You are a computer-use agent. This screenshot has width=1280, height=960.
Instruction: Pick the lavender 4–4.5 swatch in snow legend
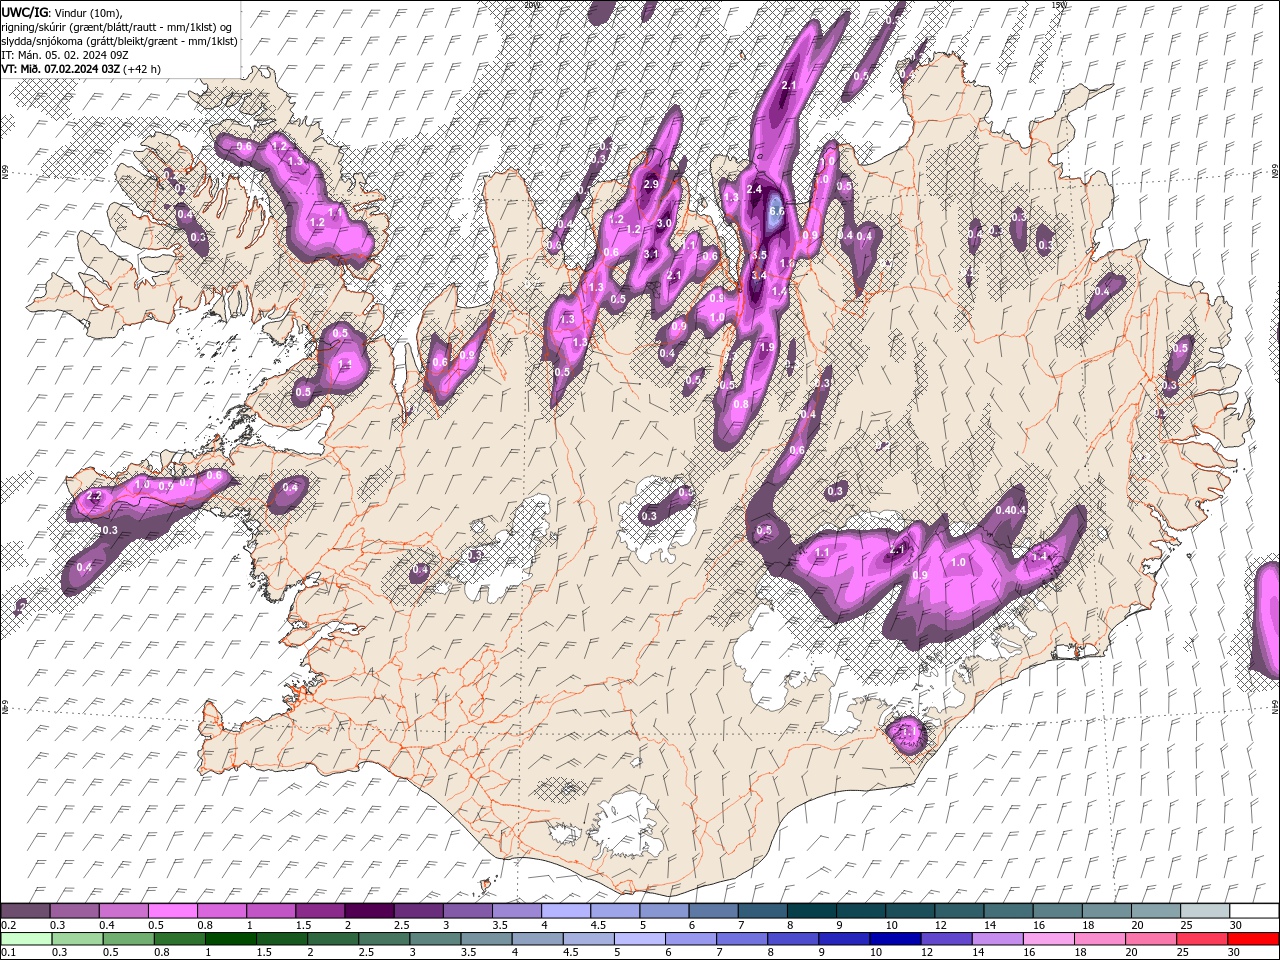[x=566, y=911]
